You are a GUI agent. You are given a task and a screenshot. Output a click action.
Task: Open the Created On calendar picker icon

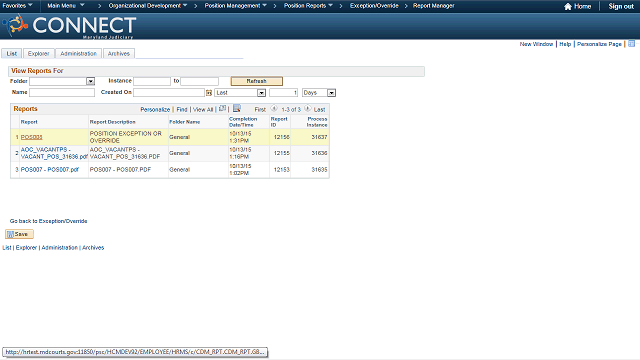tap(209, 93)
